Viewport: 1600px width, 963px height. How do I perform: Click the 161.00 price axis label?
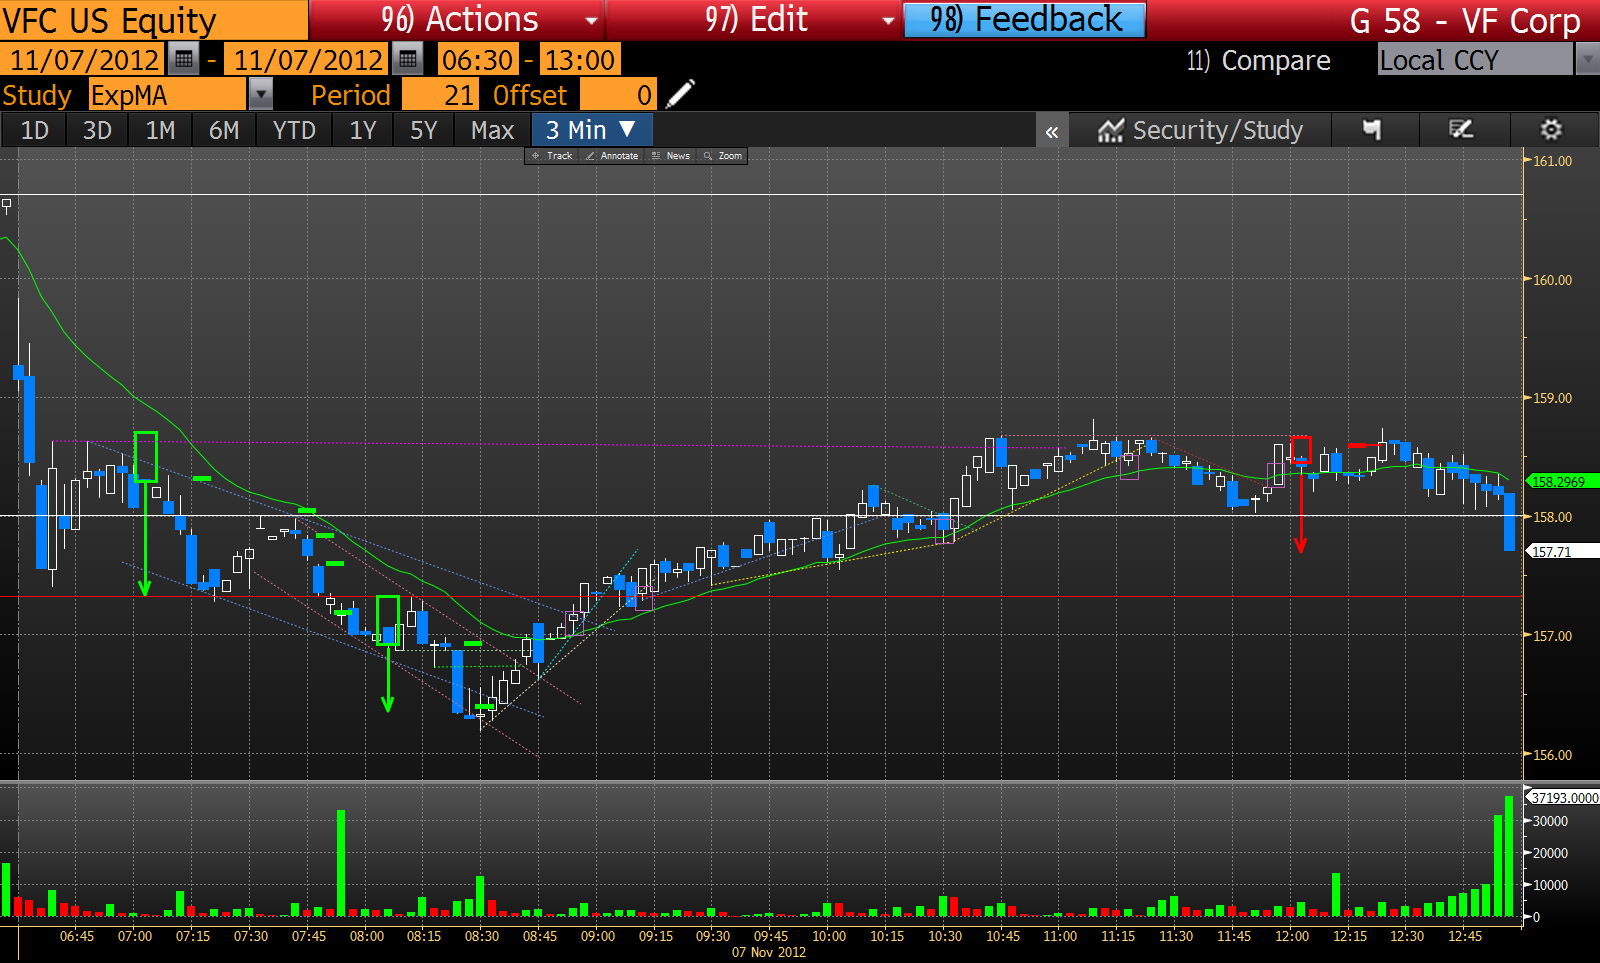point(1553,161)
